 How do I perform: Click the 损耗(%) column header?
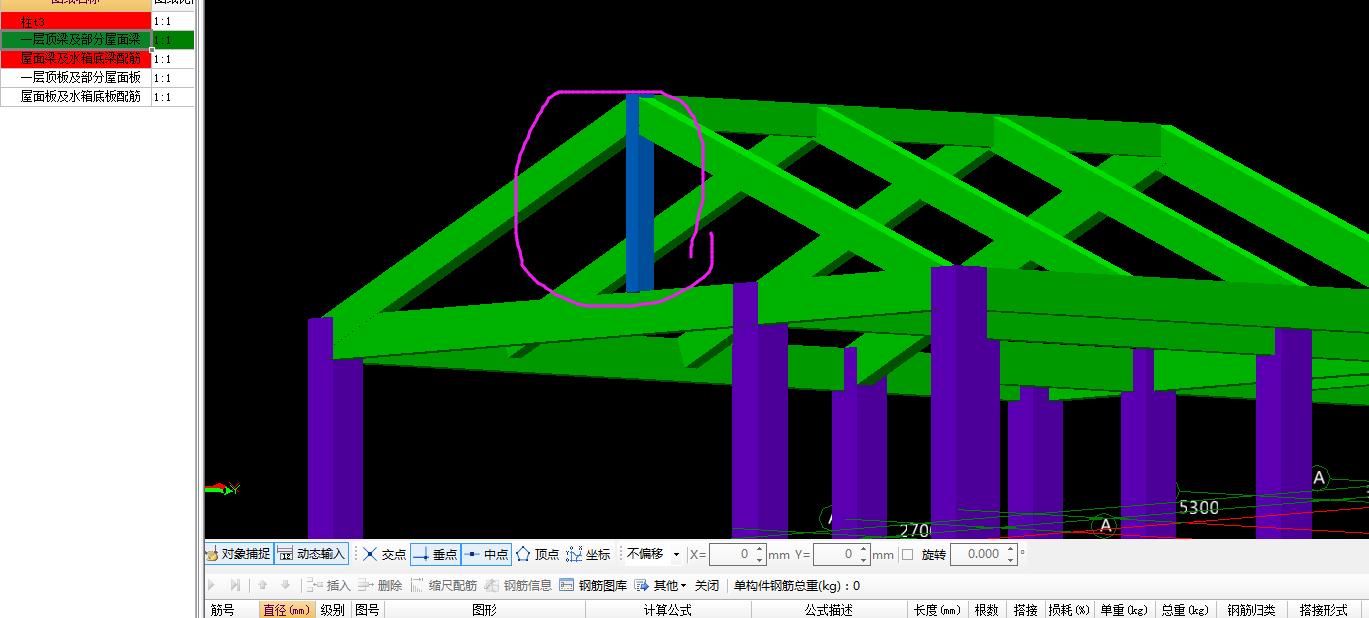(x=1069, y=610)
